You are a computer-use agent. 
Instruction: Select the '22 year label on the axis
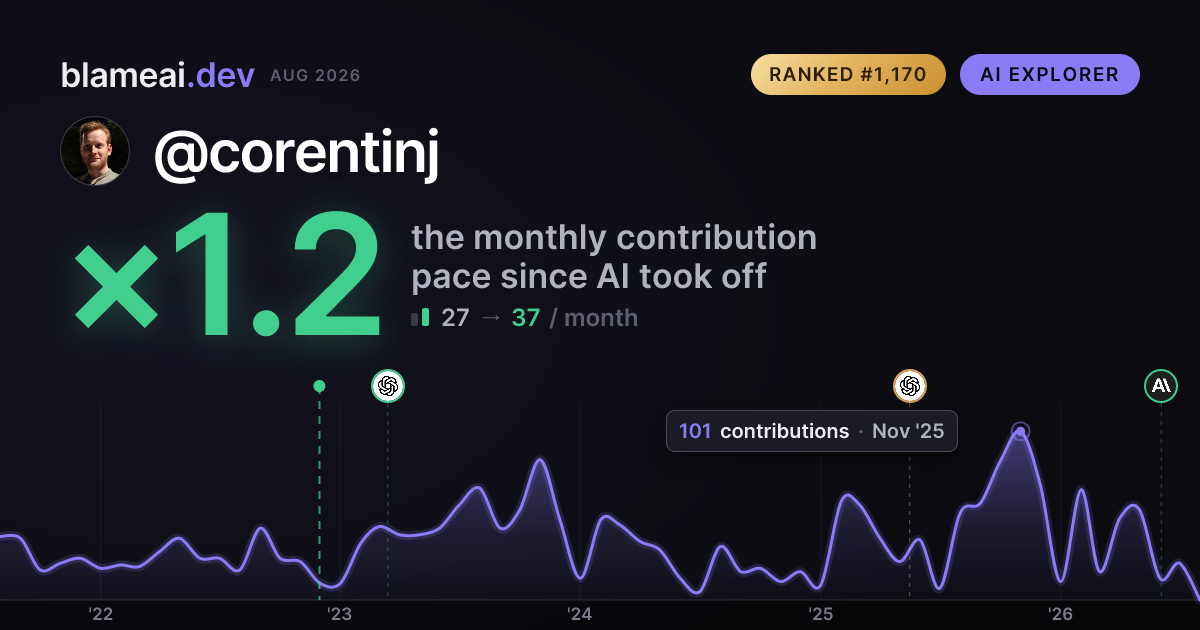100,614
